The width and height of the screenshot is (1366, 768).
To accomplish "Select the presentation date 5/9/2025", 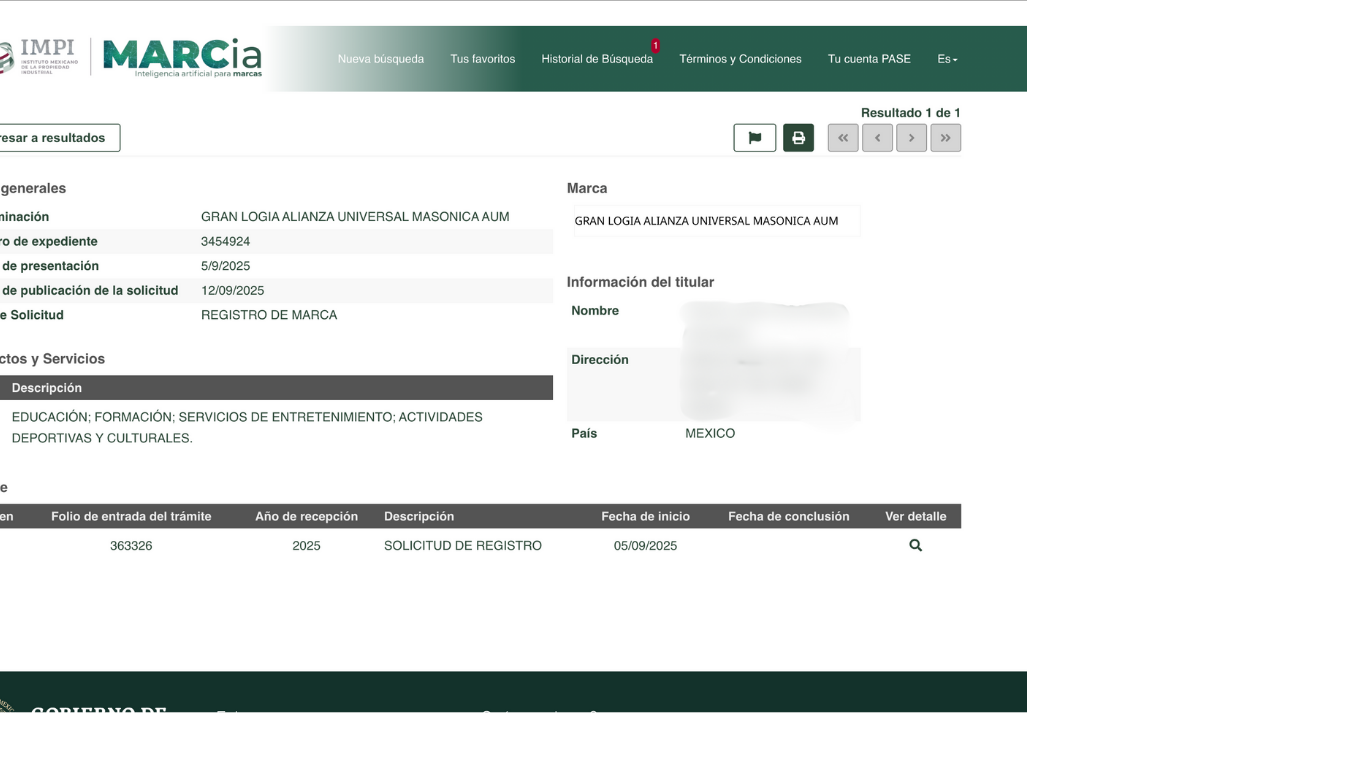I will [x=225, y=266].
